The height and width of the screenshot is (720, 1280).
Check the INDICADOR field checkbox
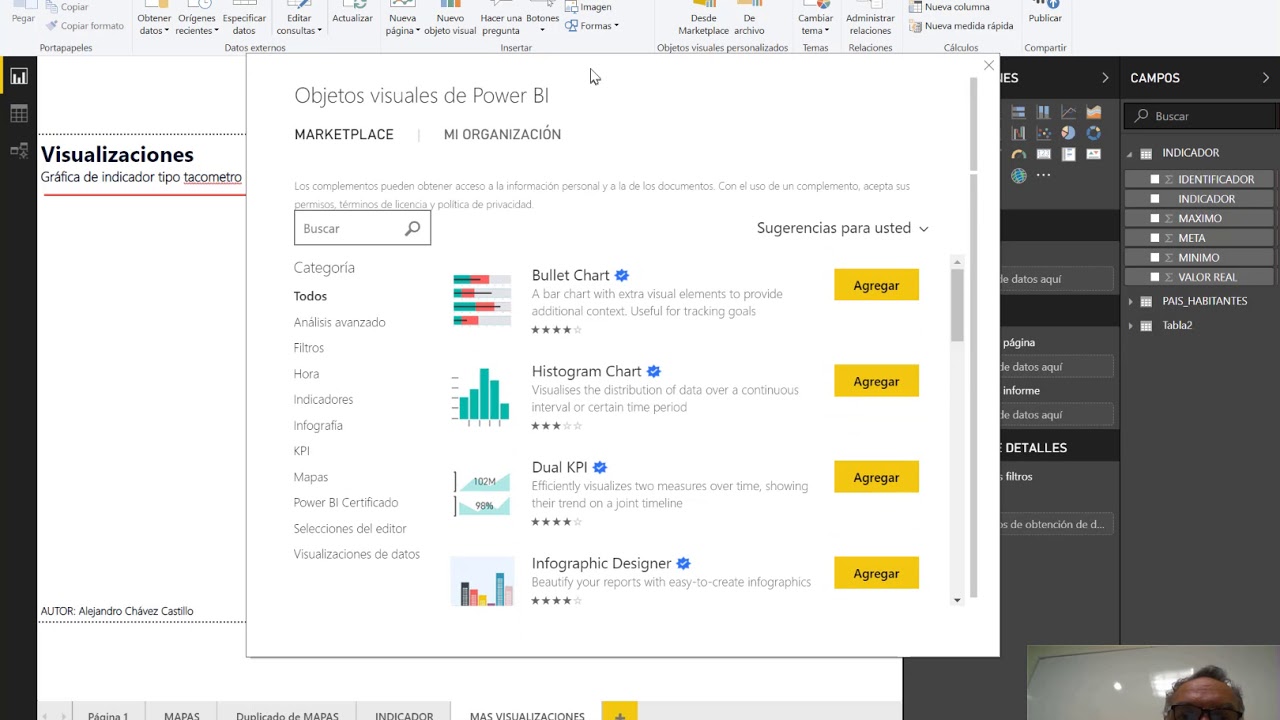[1155, 199]
